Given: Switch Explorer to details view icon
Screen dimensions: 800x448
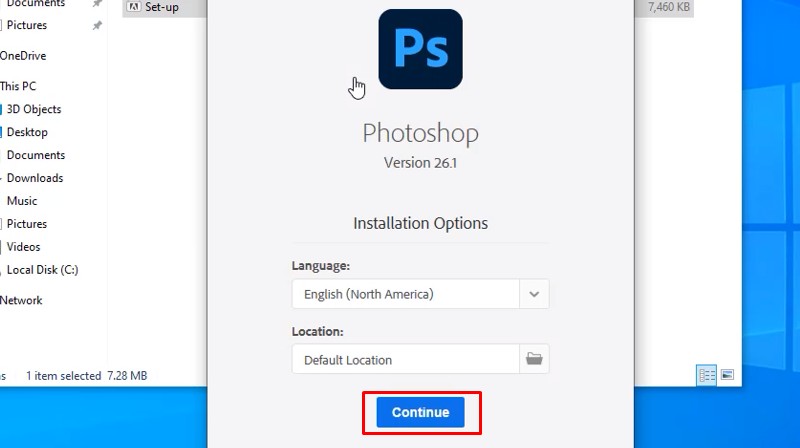Looking at the screenshot, I should click(707, 375).
